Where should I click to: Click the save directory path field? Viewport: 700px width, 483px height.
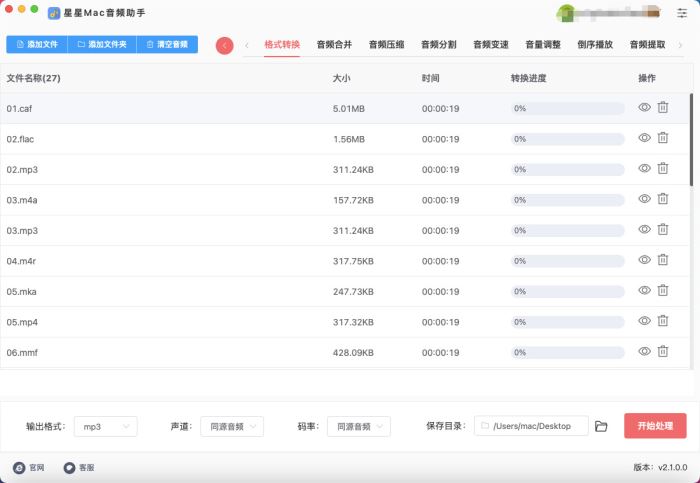point(531,426)
